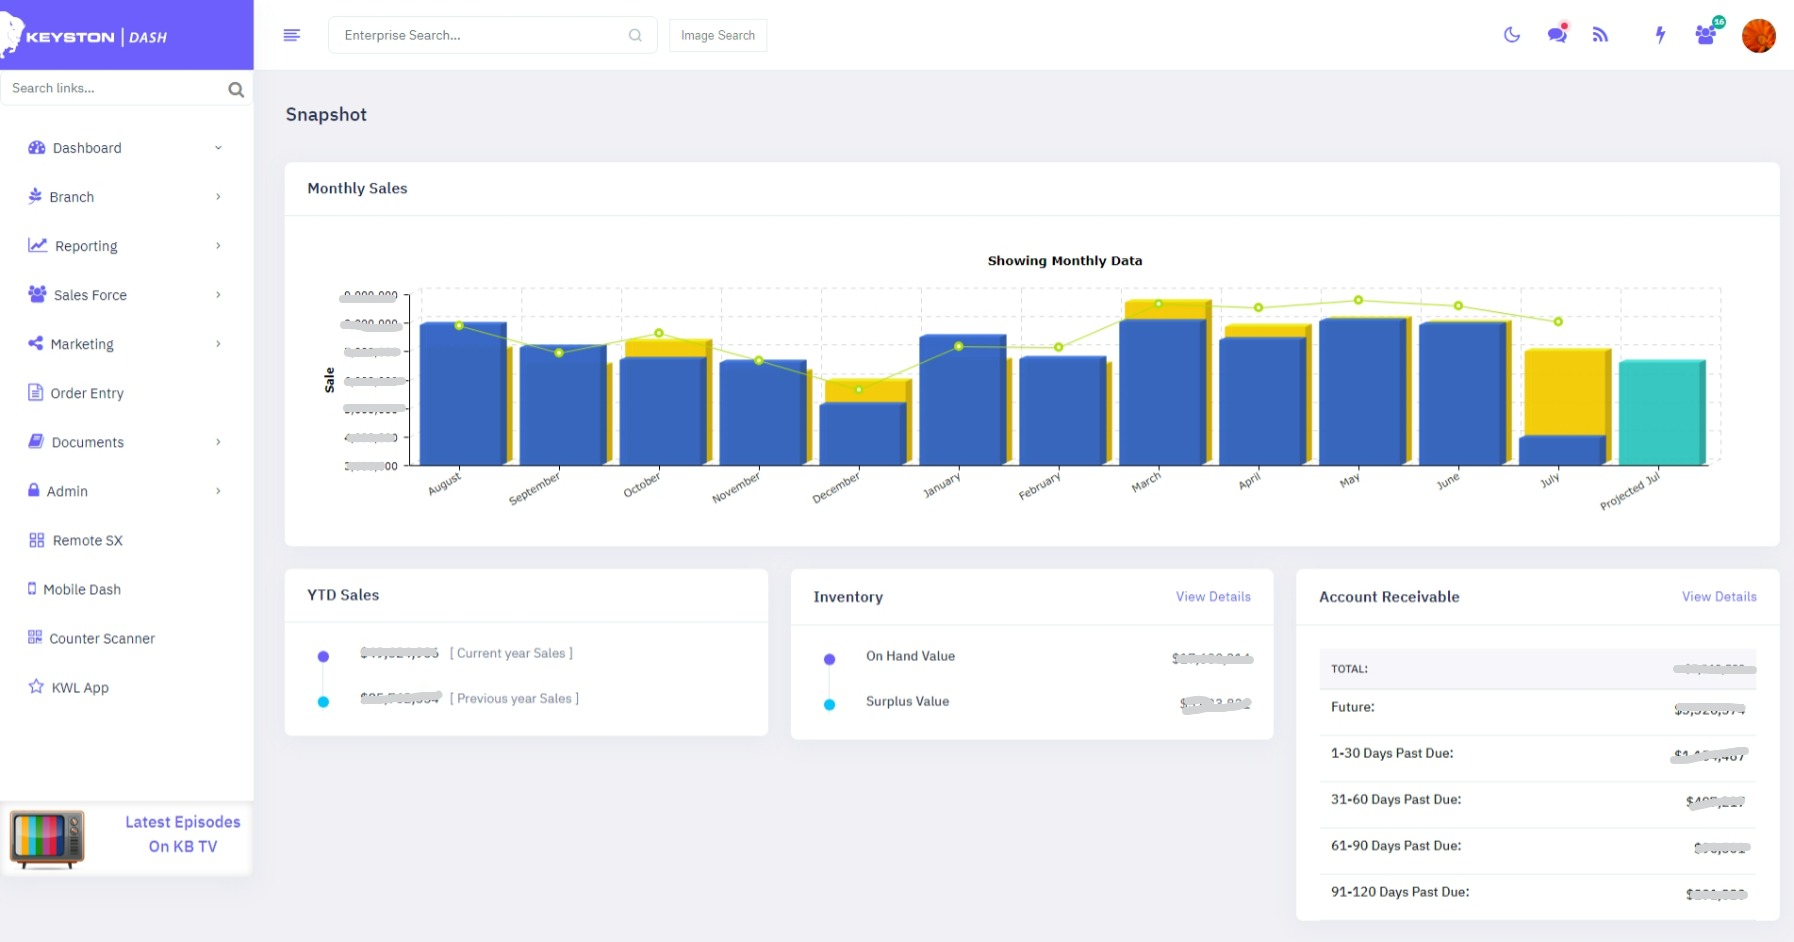Click View Details on Inventory card
1794x942 pixels.
click(1212, 596)
